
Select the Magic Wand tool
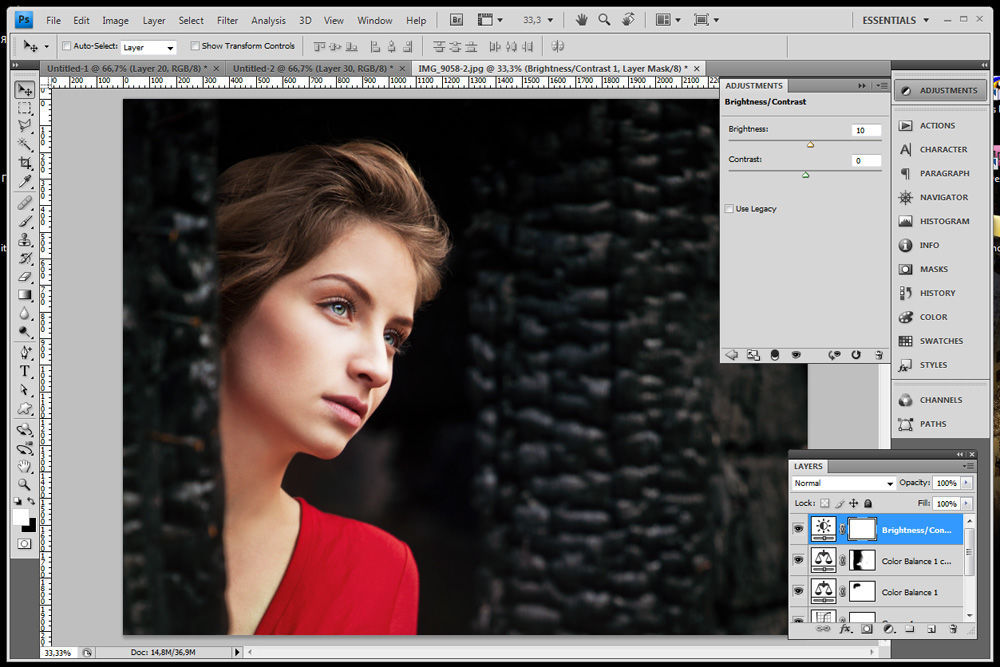pyautogui.click(x=25, y=144)
